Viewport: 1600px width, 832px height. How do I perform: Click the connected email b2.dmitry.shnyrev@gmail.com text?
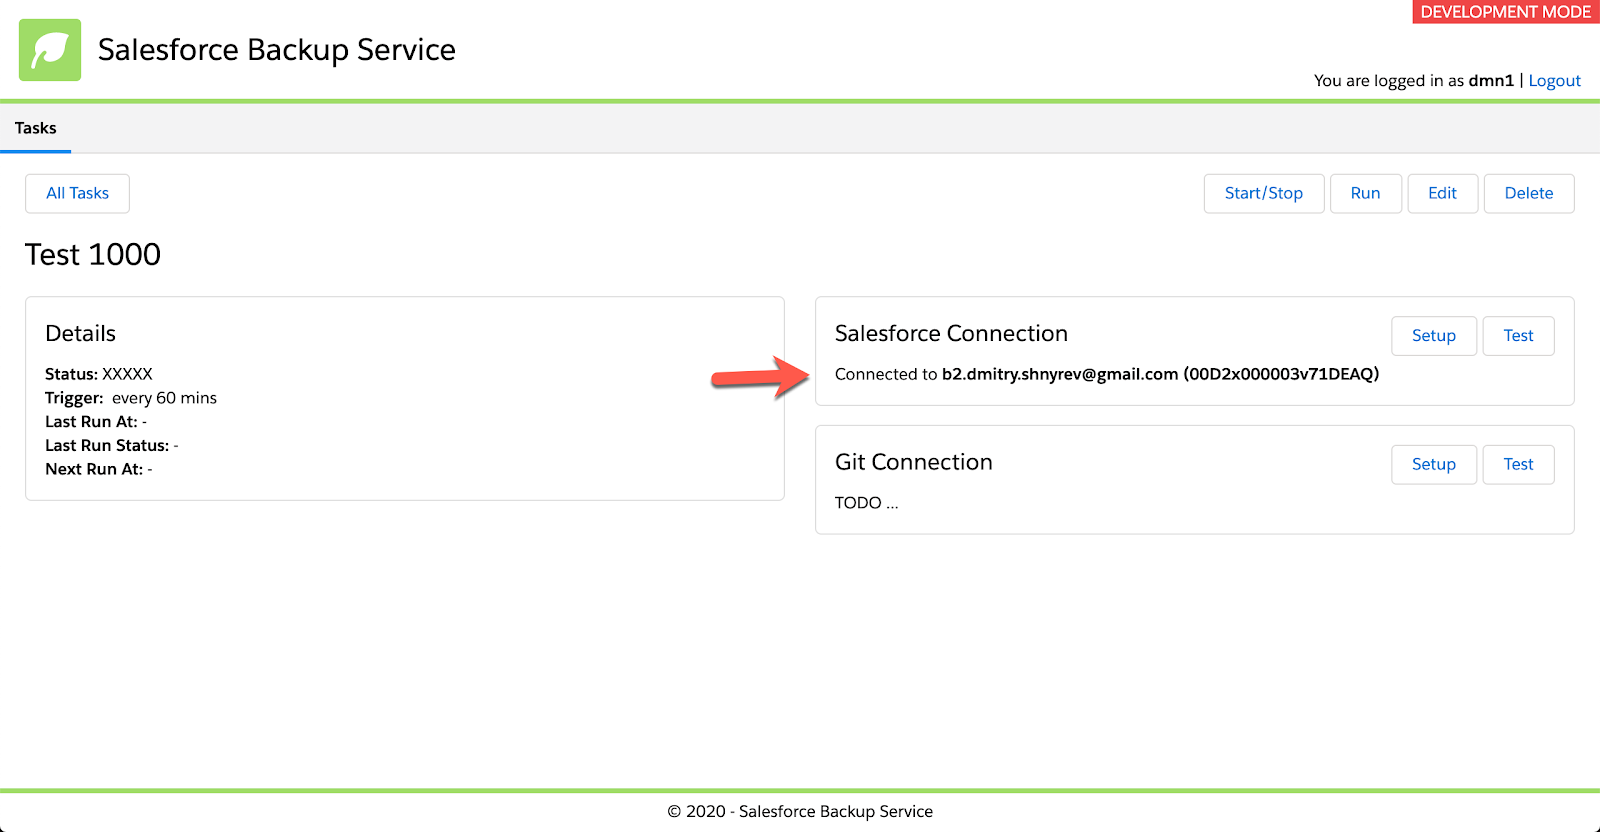coord(1060,374)
